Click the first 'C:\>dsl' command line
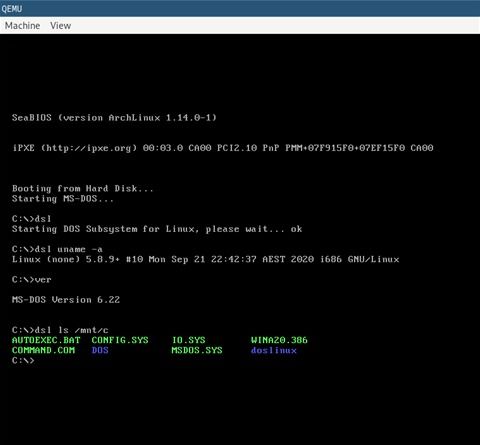The image size is (480, 445). click(x=32, y=219)
